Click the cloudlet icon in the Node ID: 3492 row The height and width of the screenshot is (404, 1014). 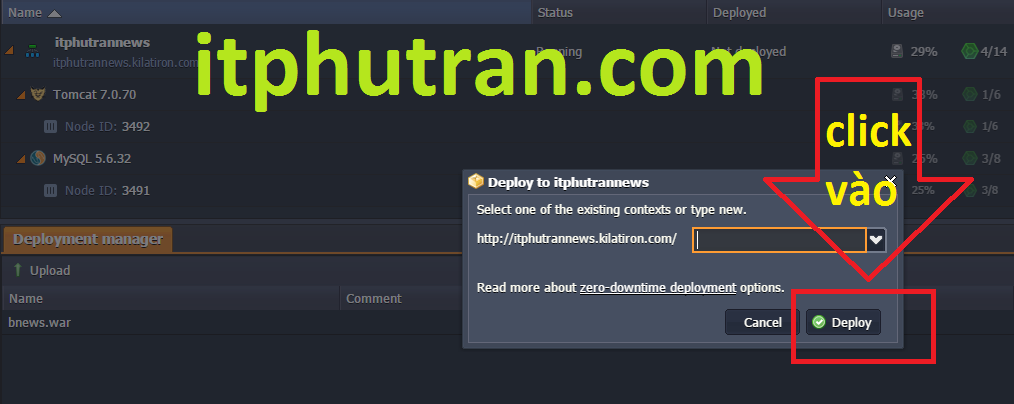pyautogui.click(x=969, y=126)
